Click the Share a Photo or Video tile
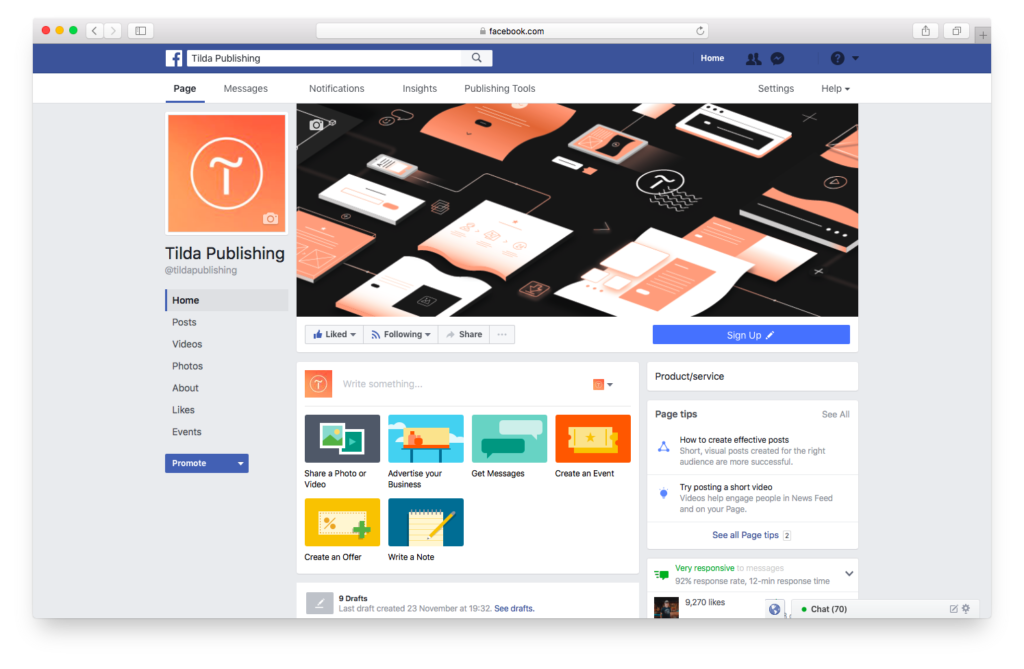Screen dimensions: 1024x669 point(342,451)
